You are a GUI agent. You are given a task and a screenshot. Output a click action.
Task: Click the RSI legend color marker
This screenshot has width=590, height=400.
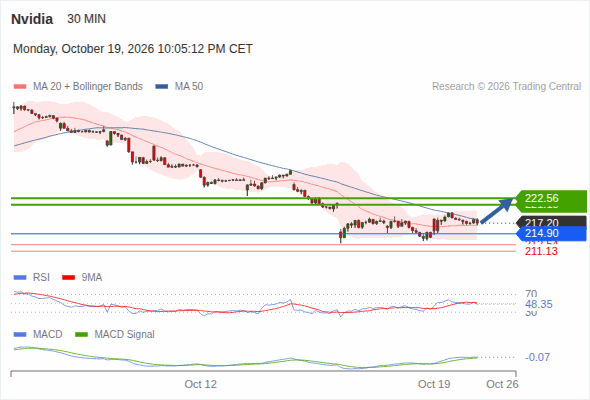pyautogui.click(x=20, y=278)
